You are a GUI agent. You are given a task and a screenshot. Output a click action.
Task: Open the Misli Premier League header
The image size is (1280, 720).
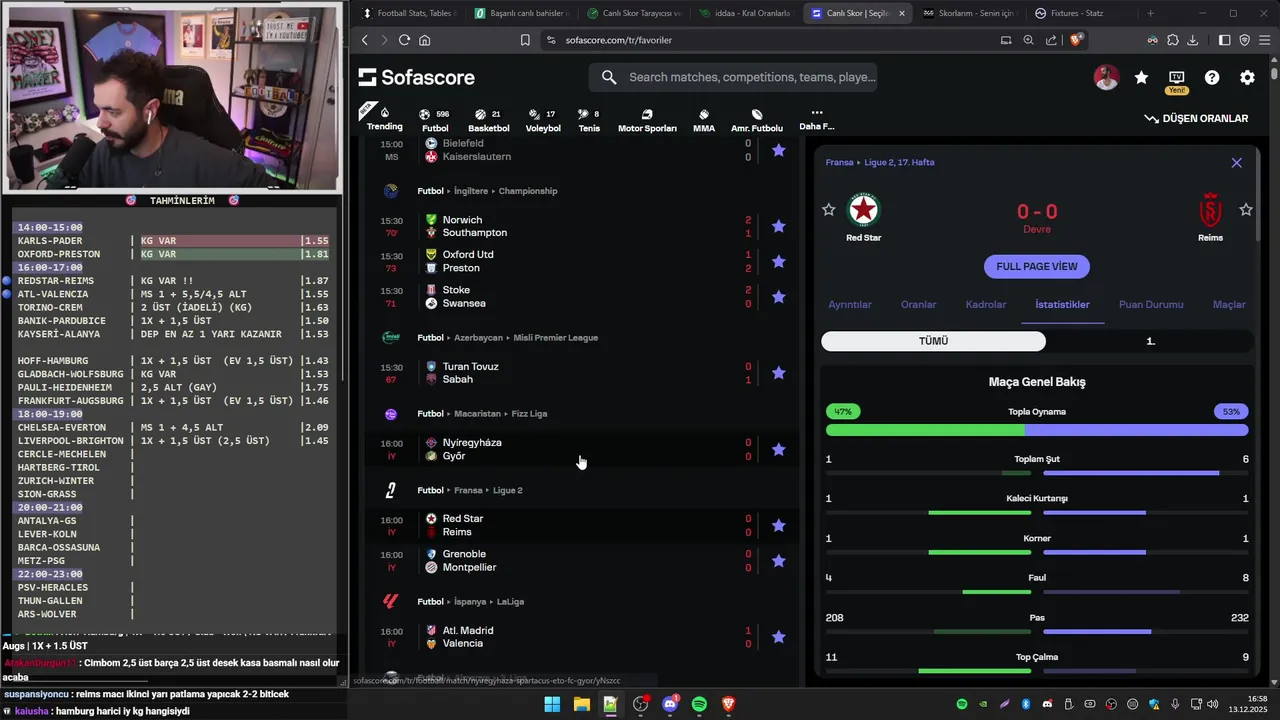(554, 337)
